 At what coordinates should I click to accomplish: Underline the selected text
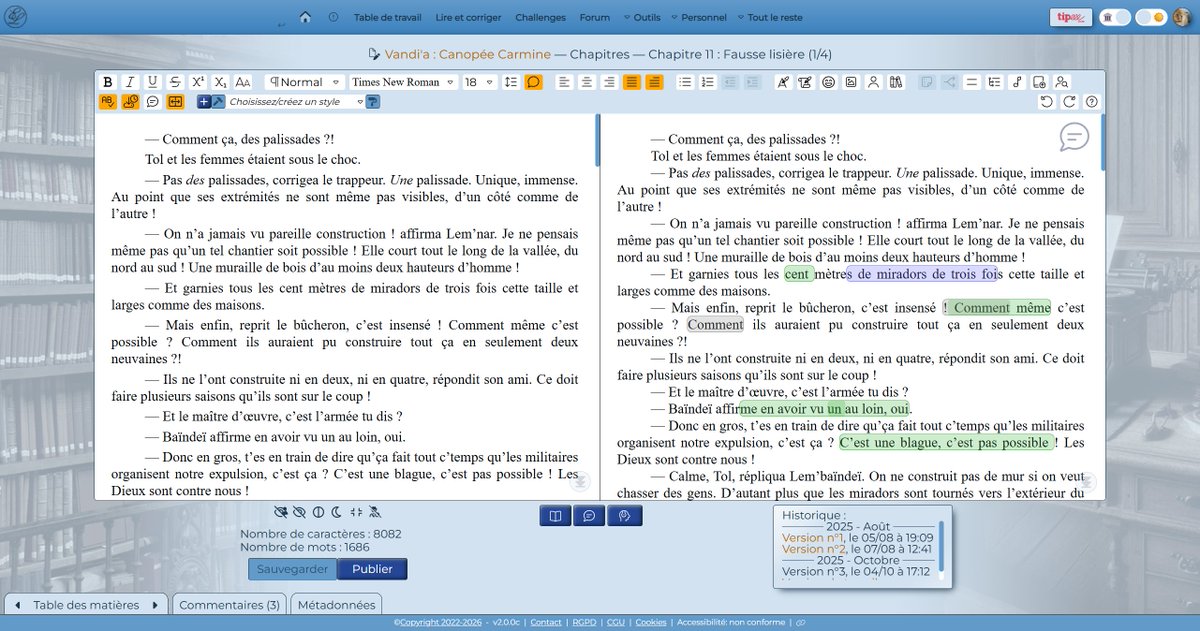(153, 82)
